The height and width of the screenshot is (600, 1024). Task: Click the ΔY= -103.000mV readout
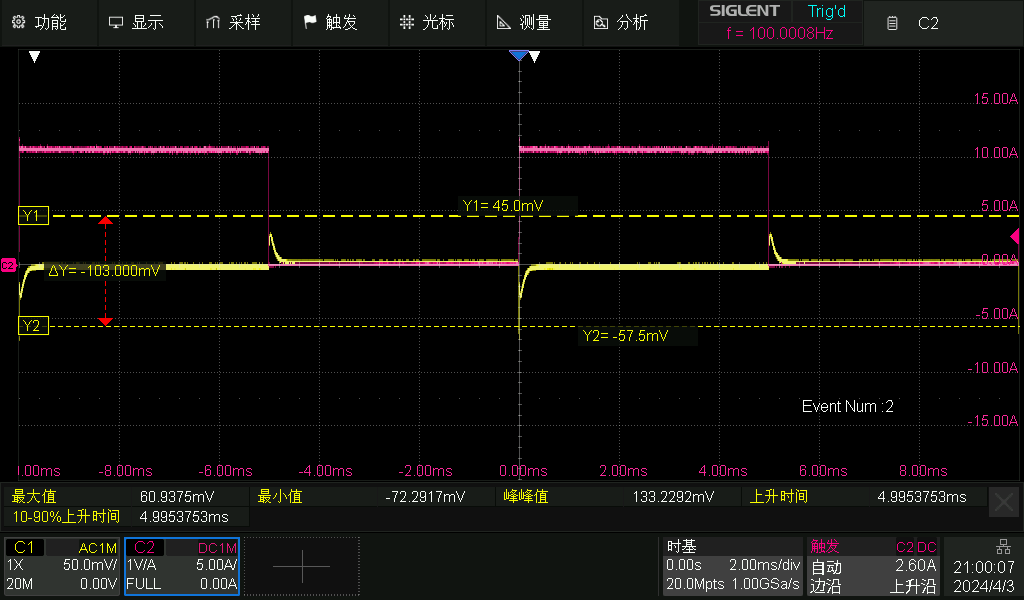(x=104, y=271)
